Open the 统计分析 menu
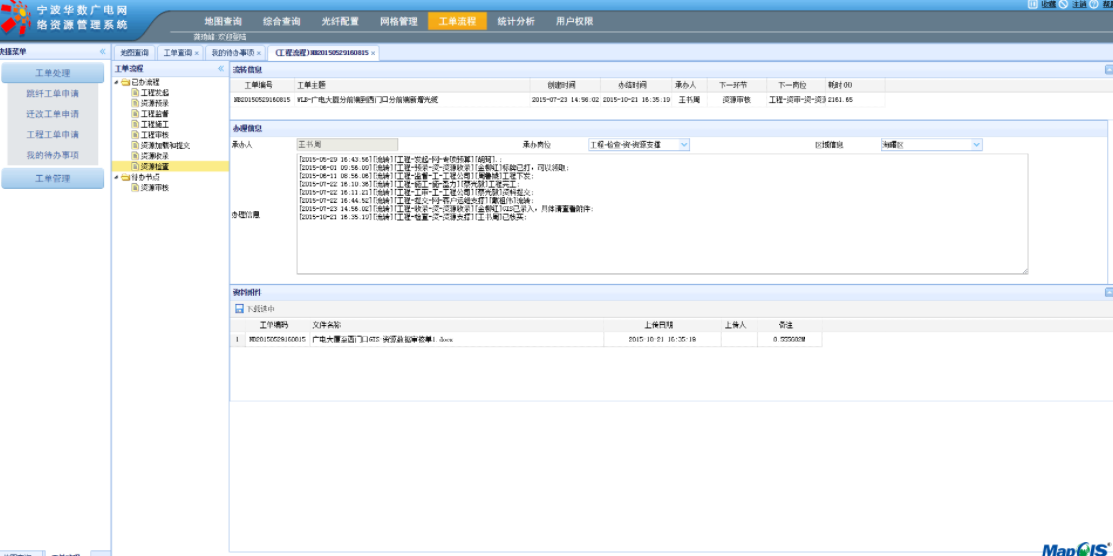The width and height of the screenshot is (1113, 556). tap(516, 21)
